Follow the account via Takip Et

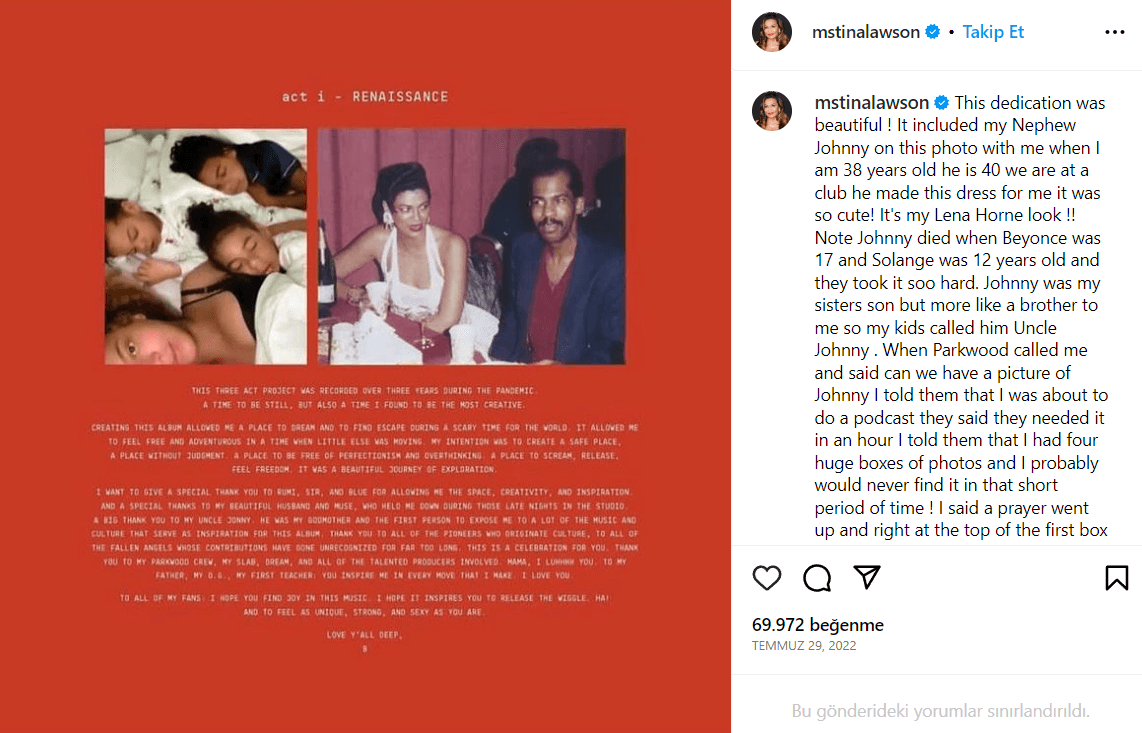point(993,32)
